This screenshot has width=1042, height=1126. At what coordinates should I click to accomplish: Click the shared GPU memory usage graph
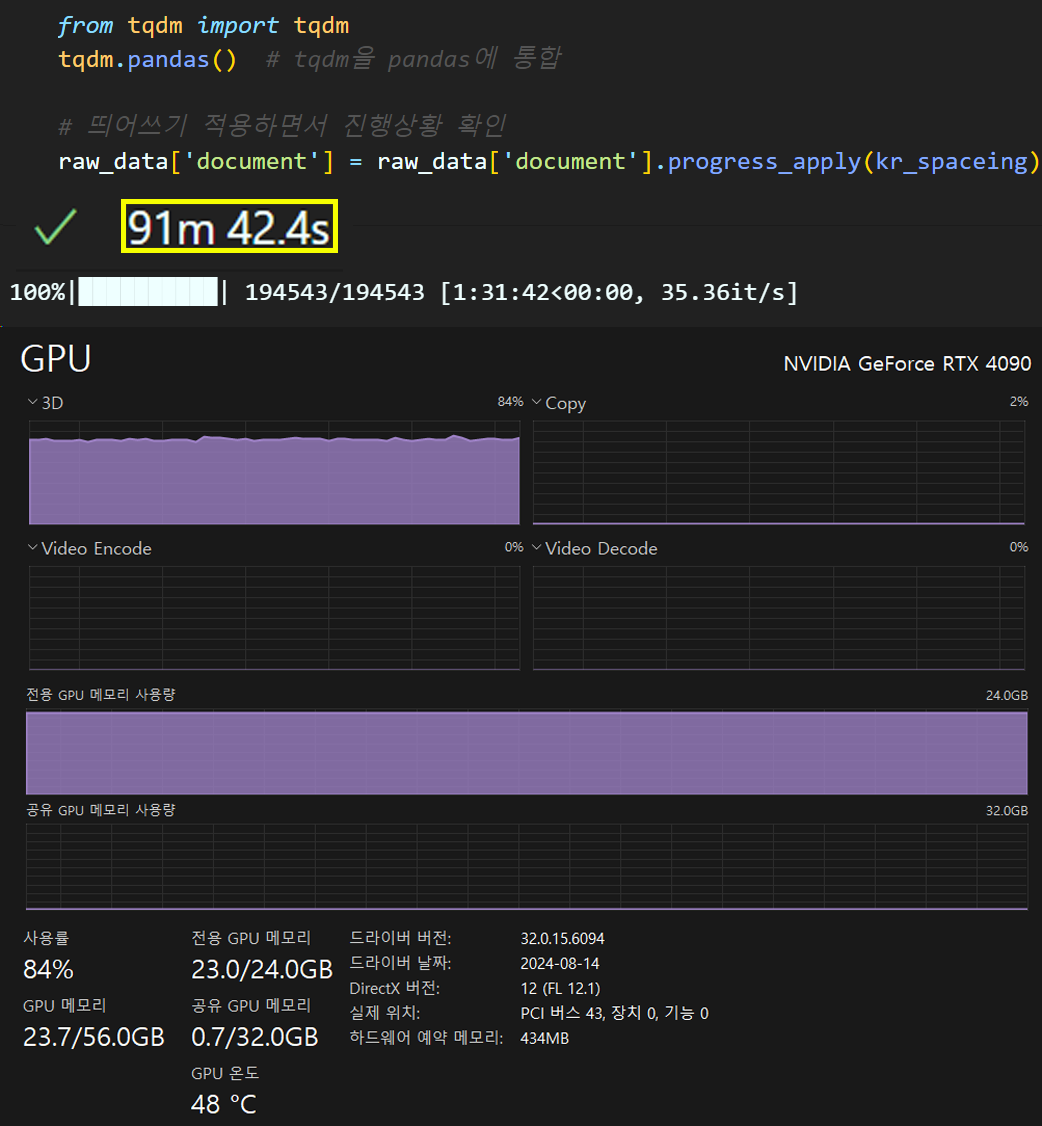(x=527, y=867)
